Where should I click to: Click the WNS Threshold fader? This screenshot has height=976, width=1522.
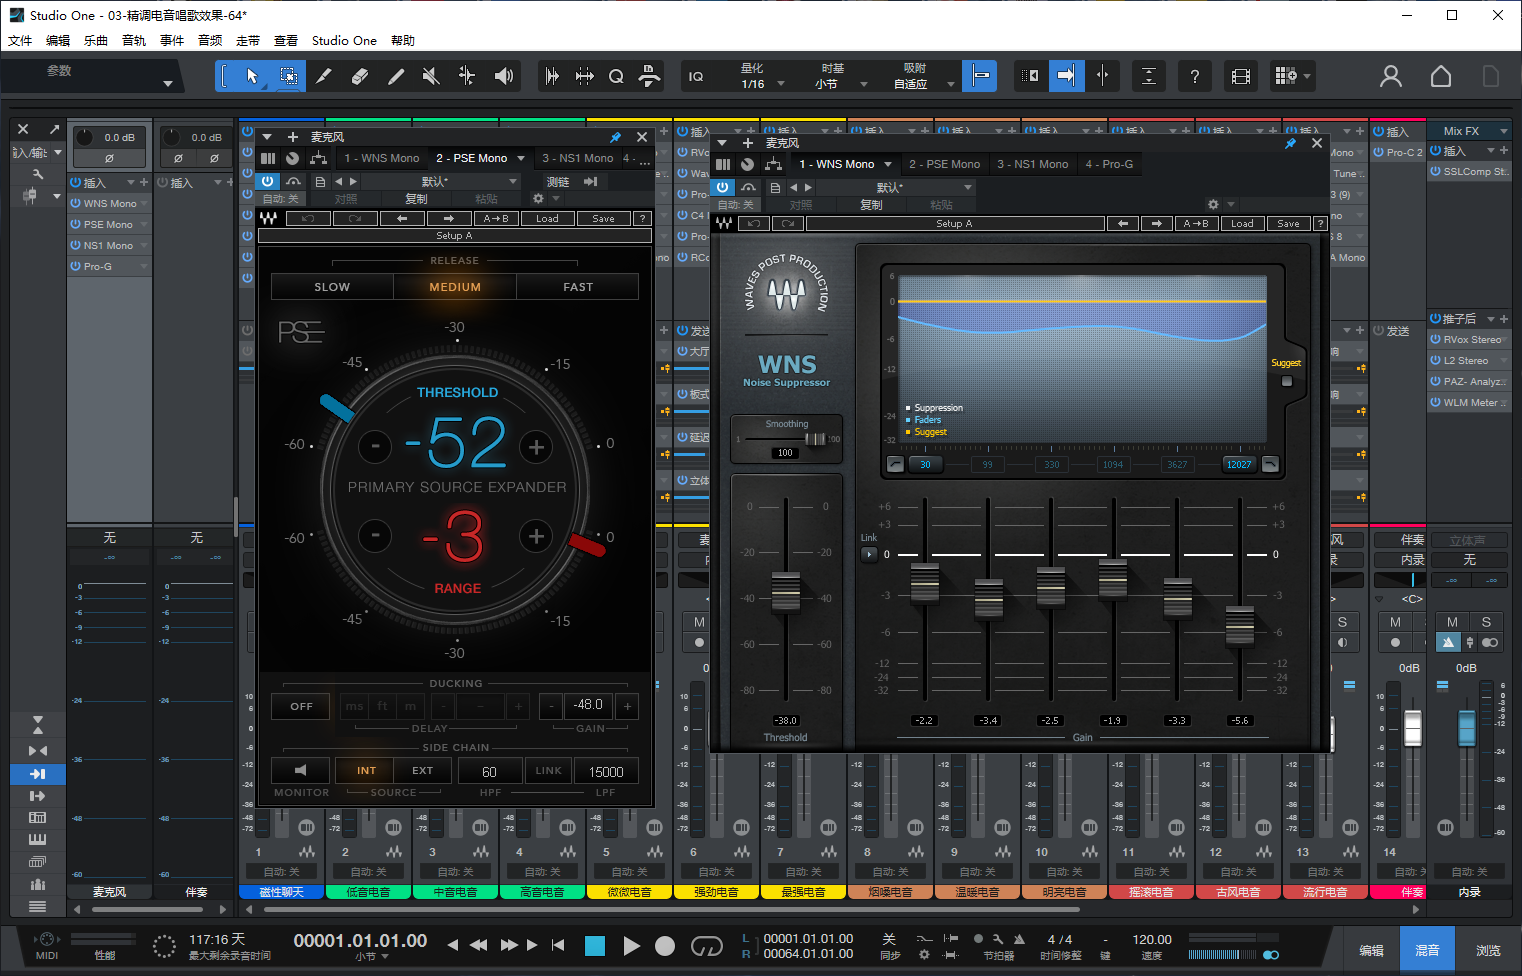point(786,591)
